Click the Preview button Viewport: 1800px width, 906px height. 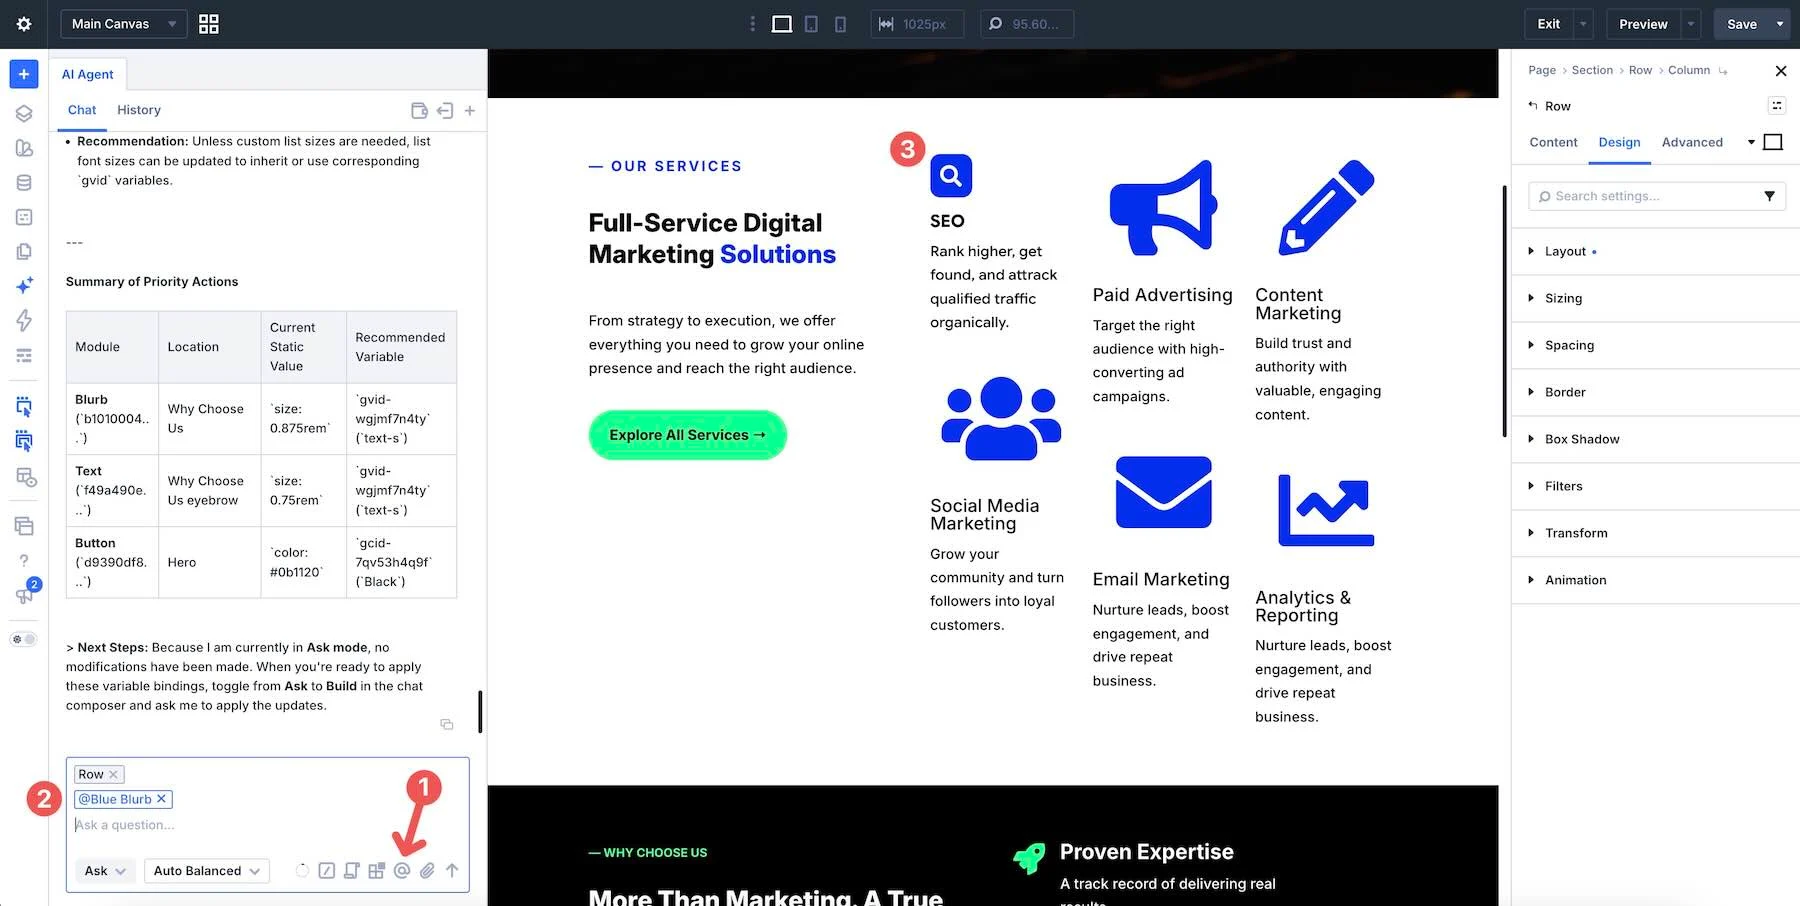click(x=1643, y=24)
